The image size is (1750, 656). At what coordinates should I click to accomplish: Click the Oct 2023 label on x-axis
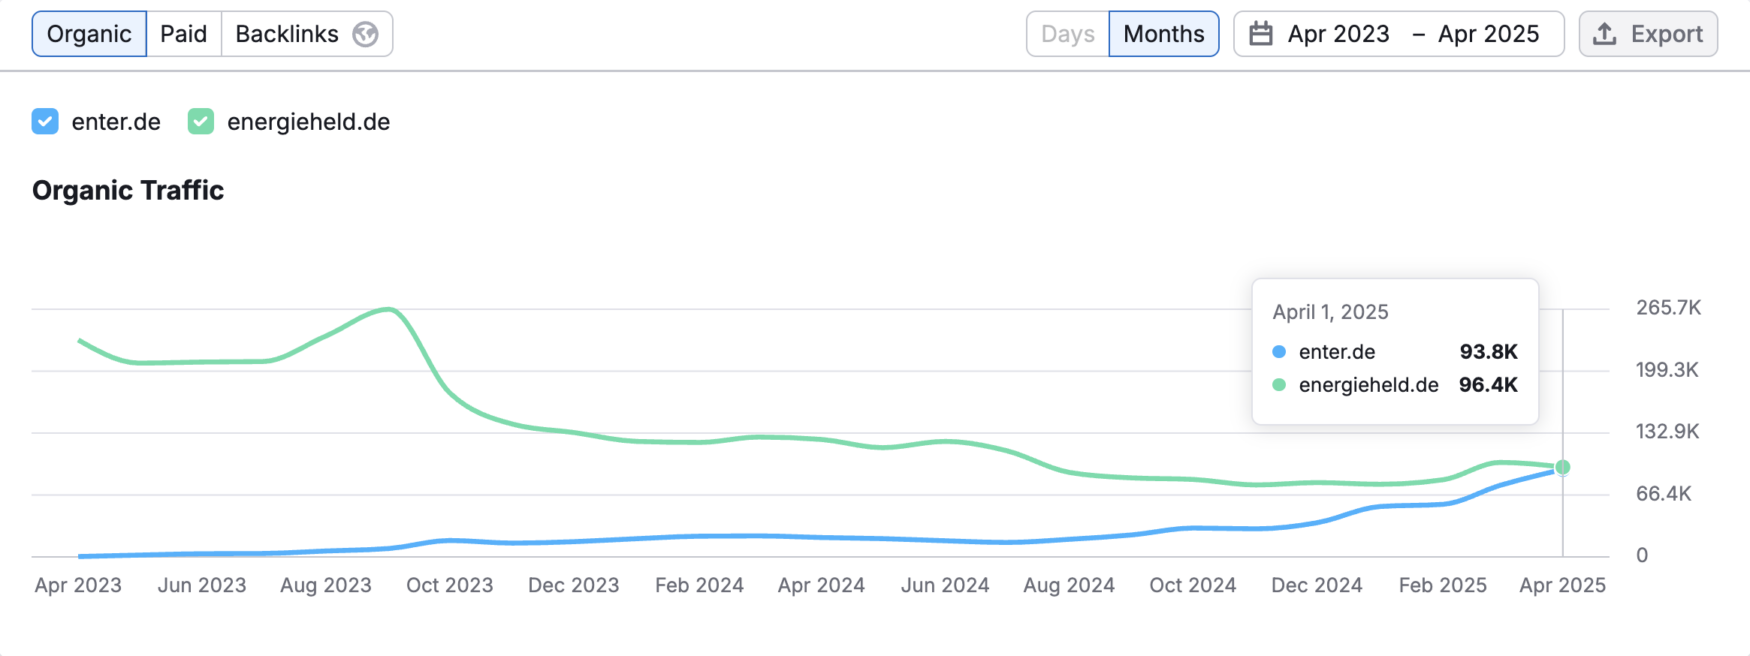tap(449, 585)
